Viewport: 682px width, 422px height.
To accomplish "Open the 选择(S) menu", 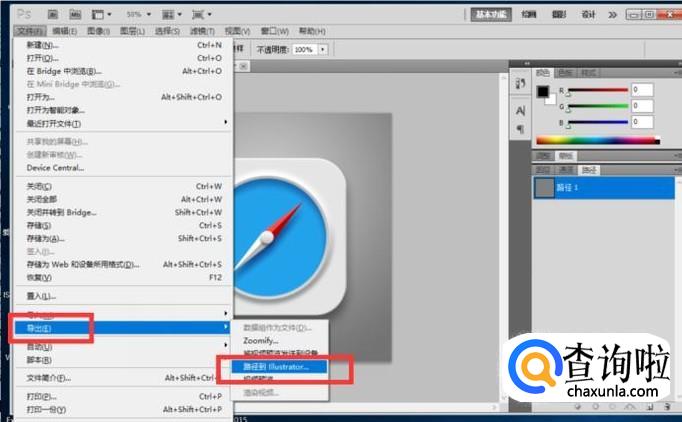I will click(x=167, y=31).
